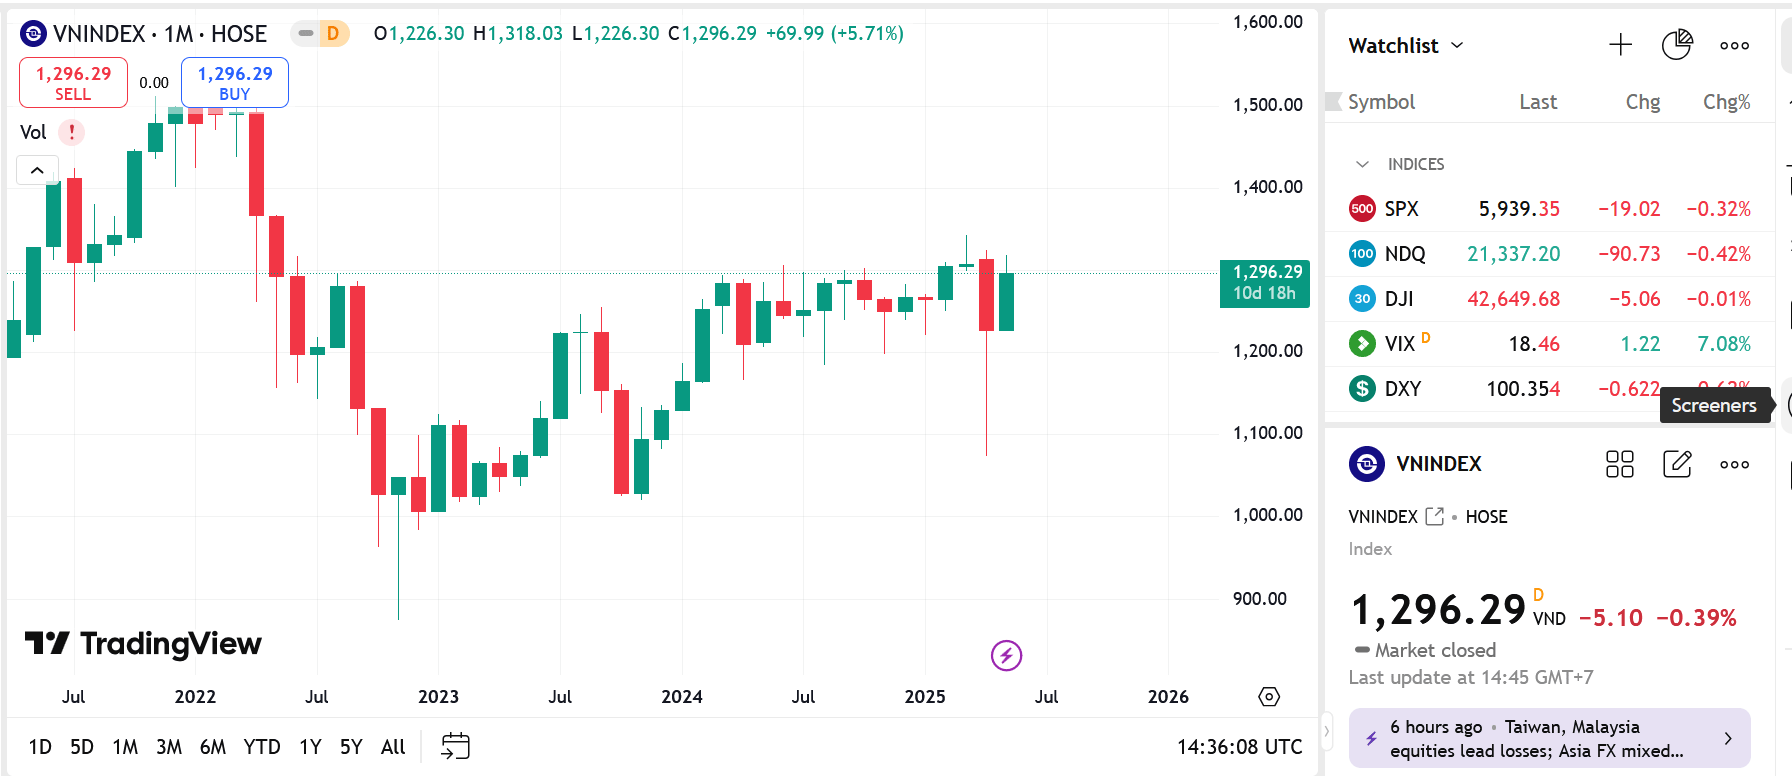Click the 1,296.29 BUY button
The image size is (1792, 776).
(x=235, y=83)
